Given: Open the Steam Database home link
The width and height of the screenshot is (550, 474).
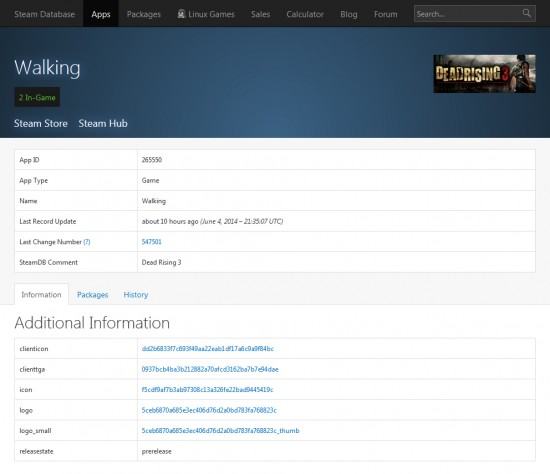Looking at the screenshot, I should 45,14.
